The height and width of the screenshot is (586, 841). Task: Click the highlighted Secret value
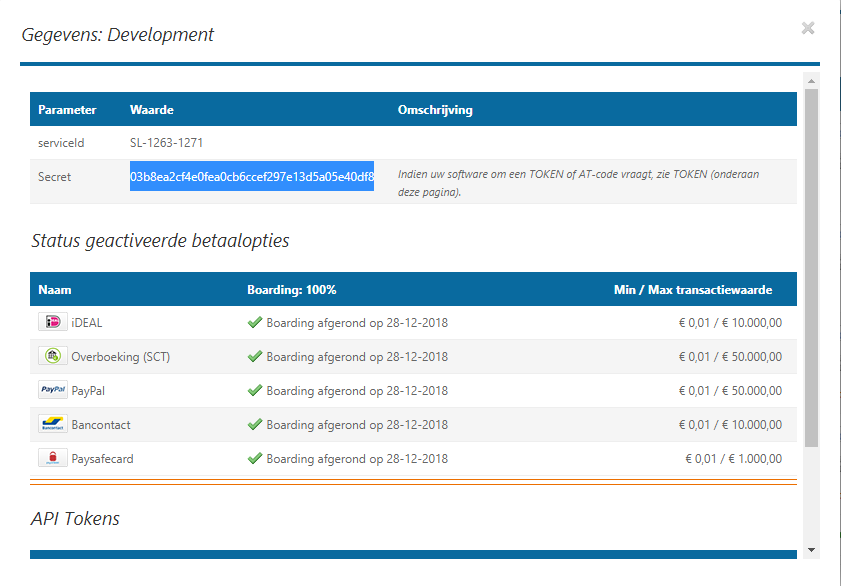tap(251, 177)
